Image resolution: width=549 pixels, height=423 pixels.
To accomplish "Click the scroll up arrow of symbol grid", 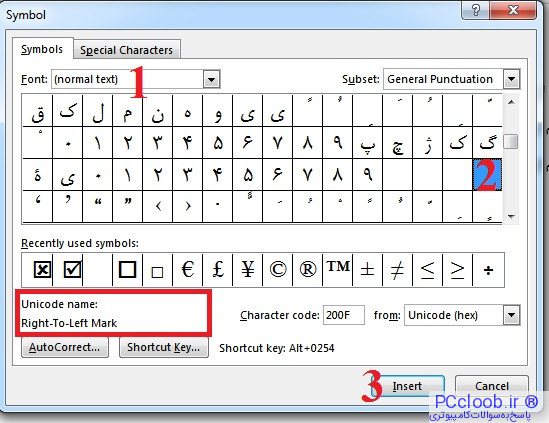I will (x=511, y=102).
